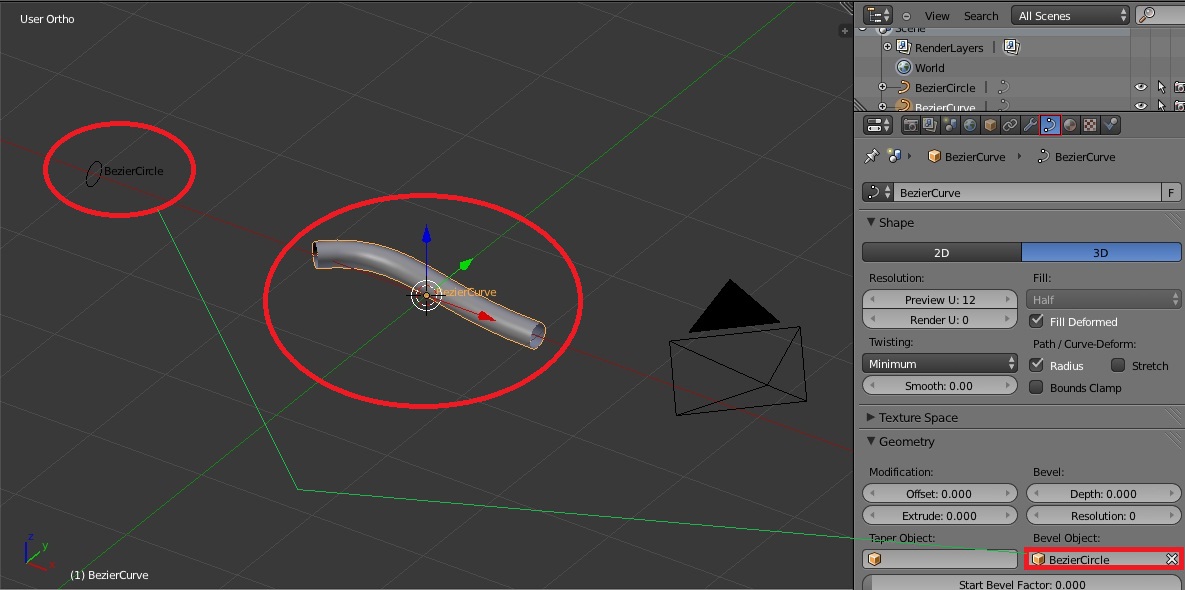Expand the RenderLayers tree item
Image resolution: width=1185 pixels, height=590 pixels.
click(x=887, y=47)
